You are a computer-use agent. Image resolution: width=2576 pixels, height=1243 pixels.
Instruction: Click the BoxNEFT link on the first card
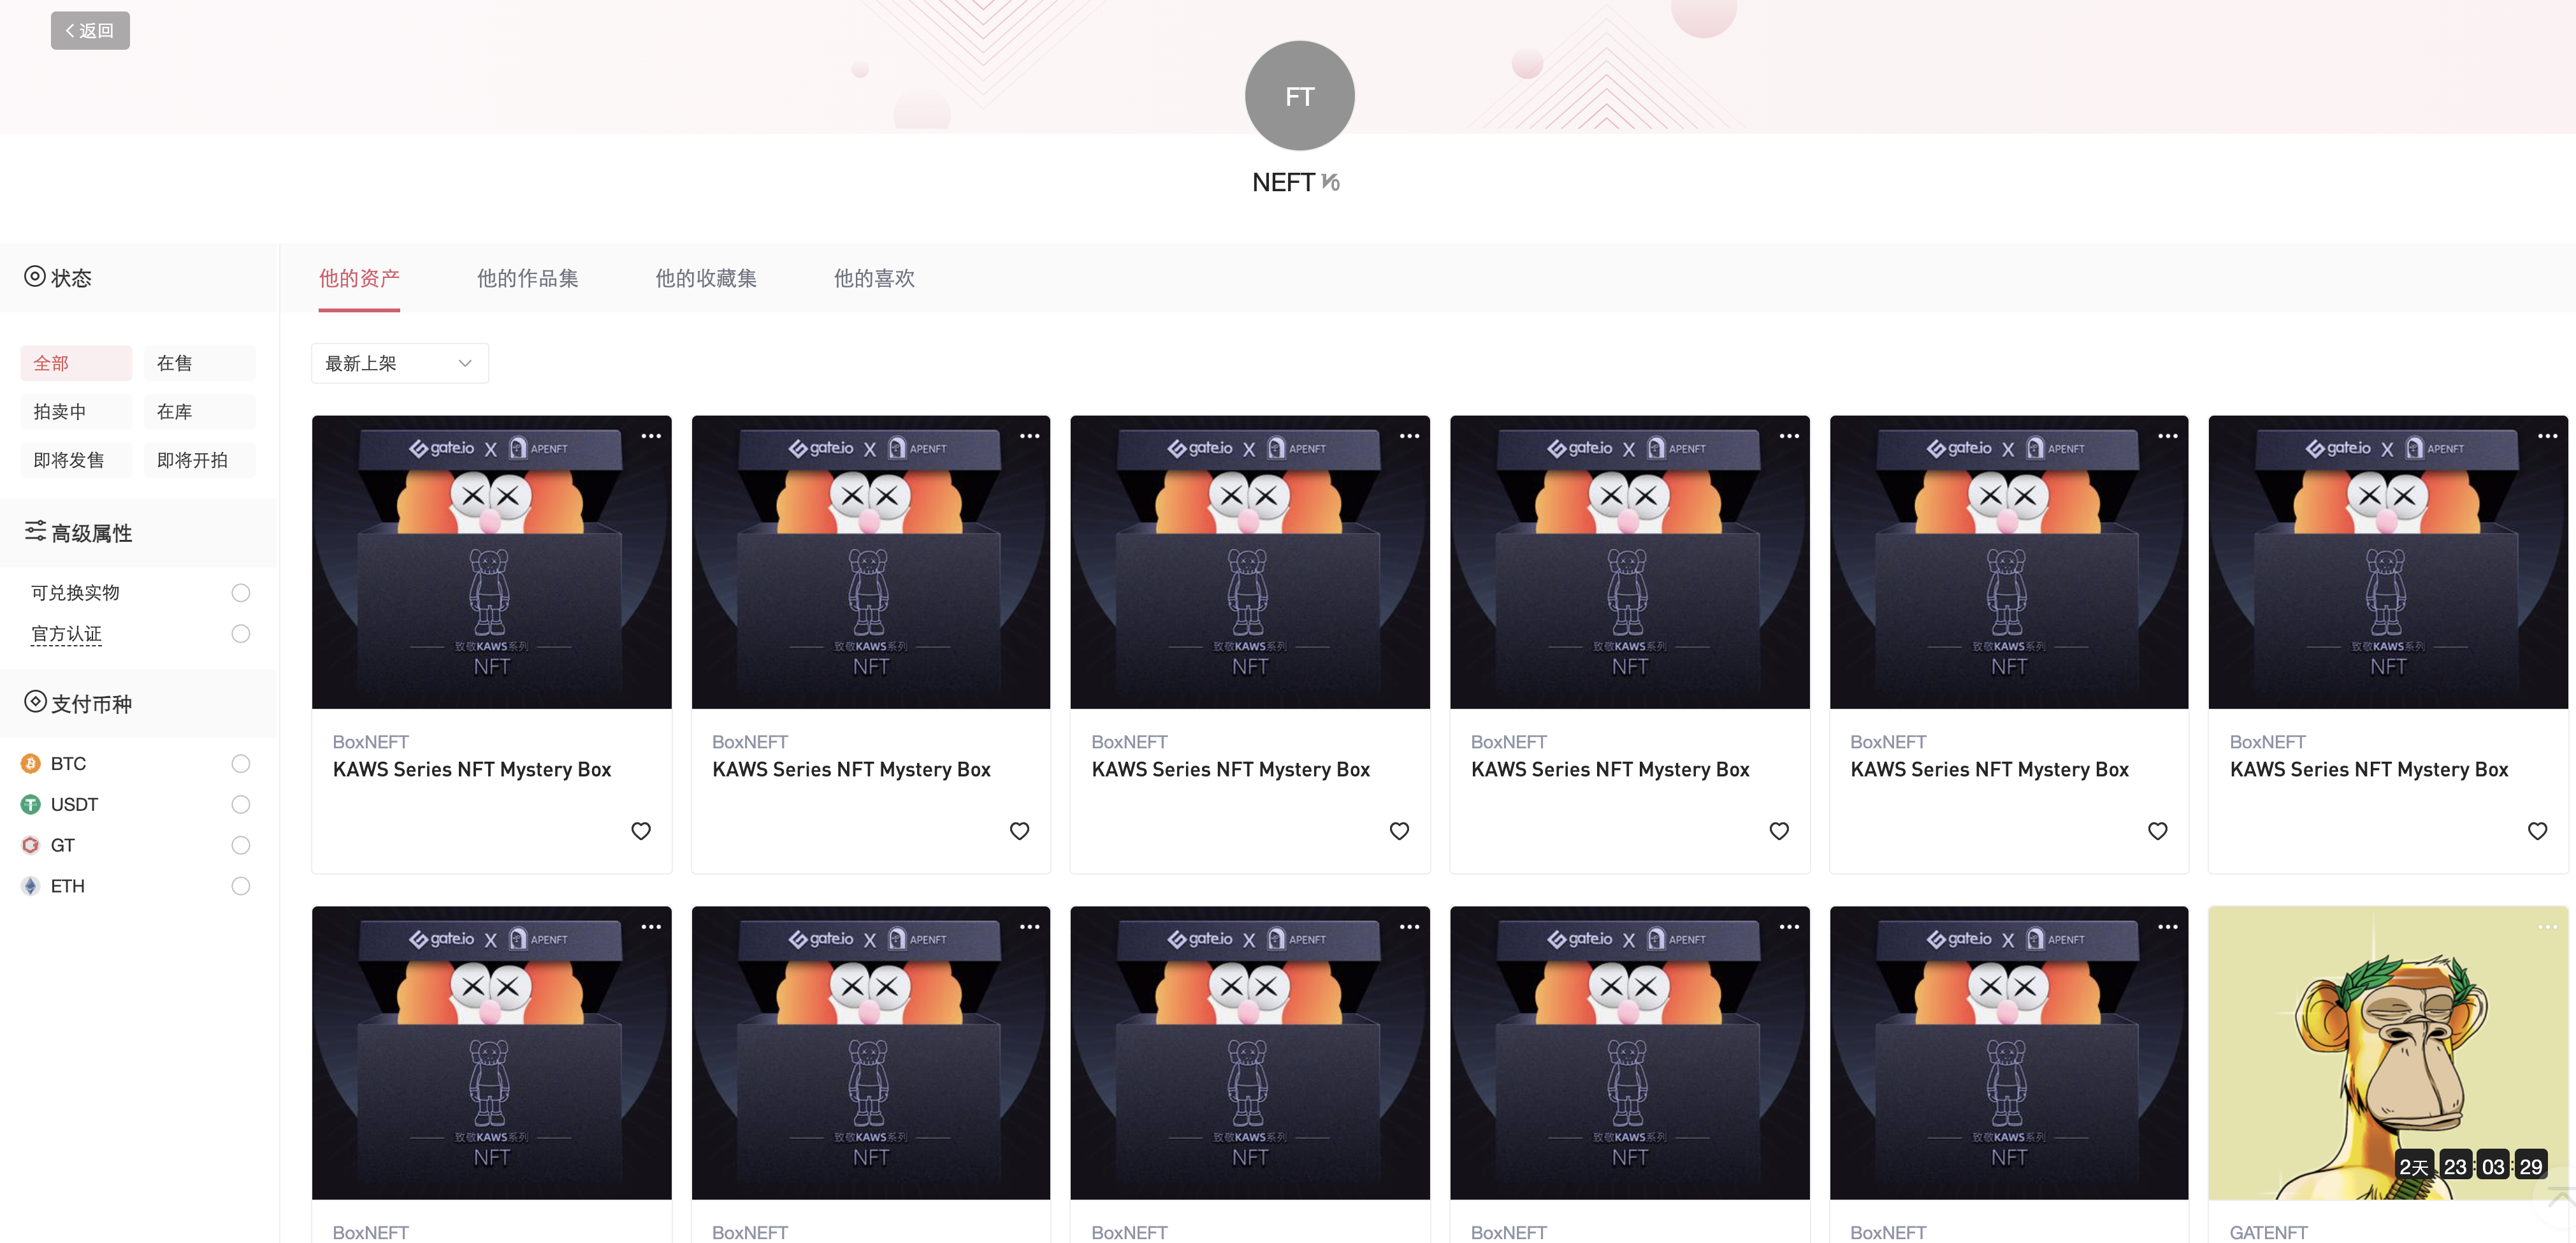click(x=371, y=742)
